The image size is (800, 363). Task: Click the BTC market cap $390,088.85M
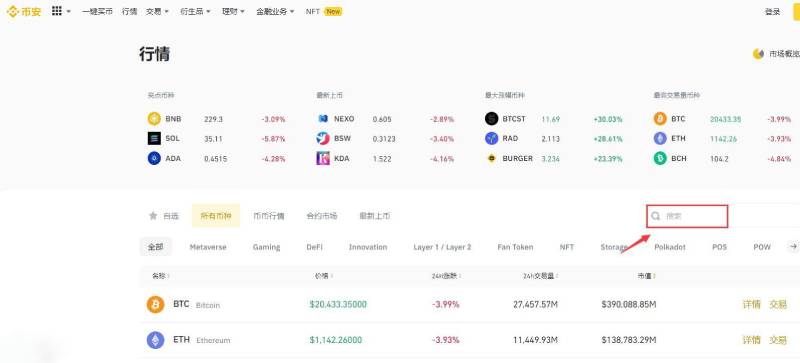(629, 305)
